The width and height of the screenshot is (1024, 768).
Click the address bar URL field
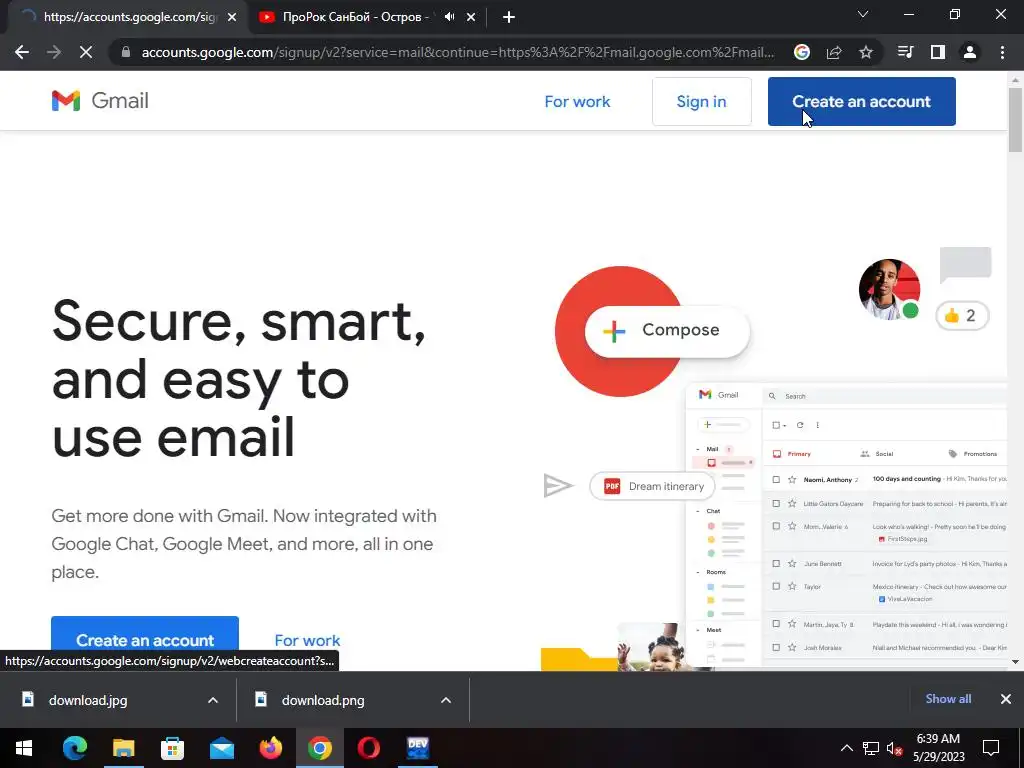(x=457, y=52)
